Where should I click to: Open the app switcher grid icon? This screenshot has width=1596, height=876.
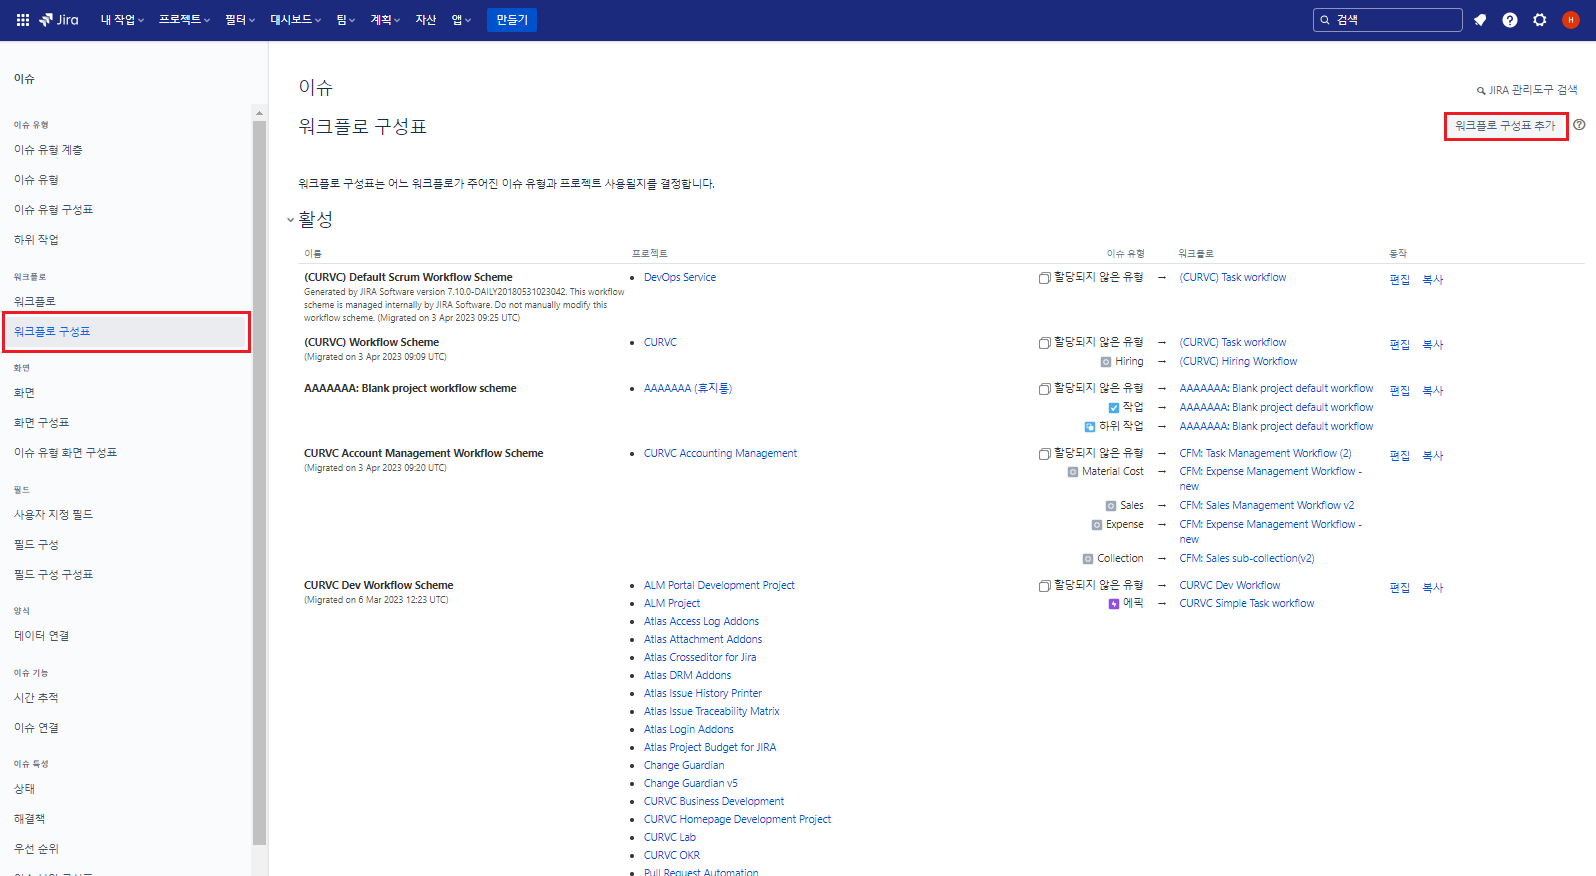coord(23,20)
